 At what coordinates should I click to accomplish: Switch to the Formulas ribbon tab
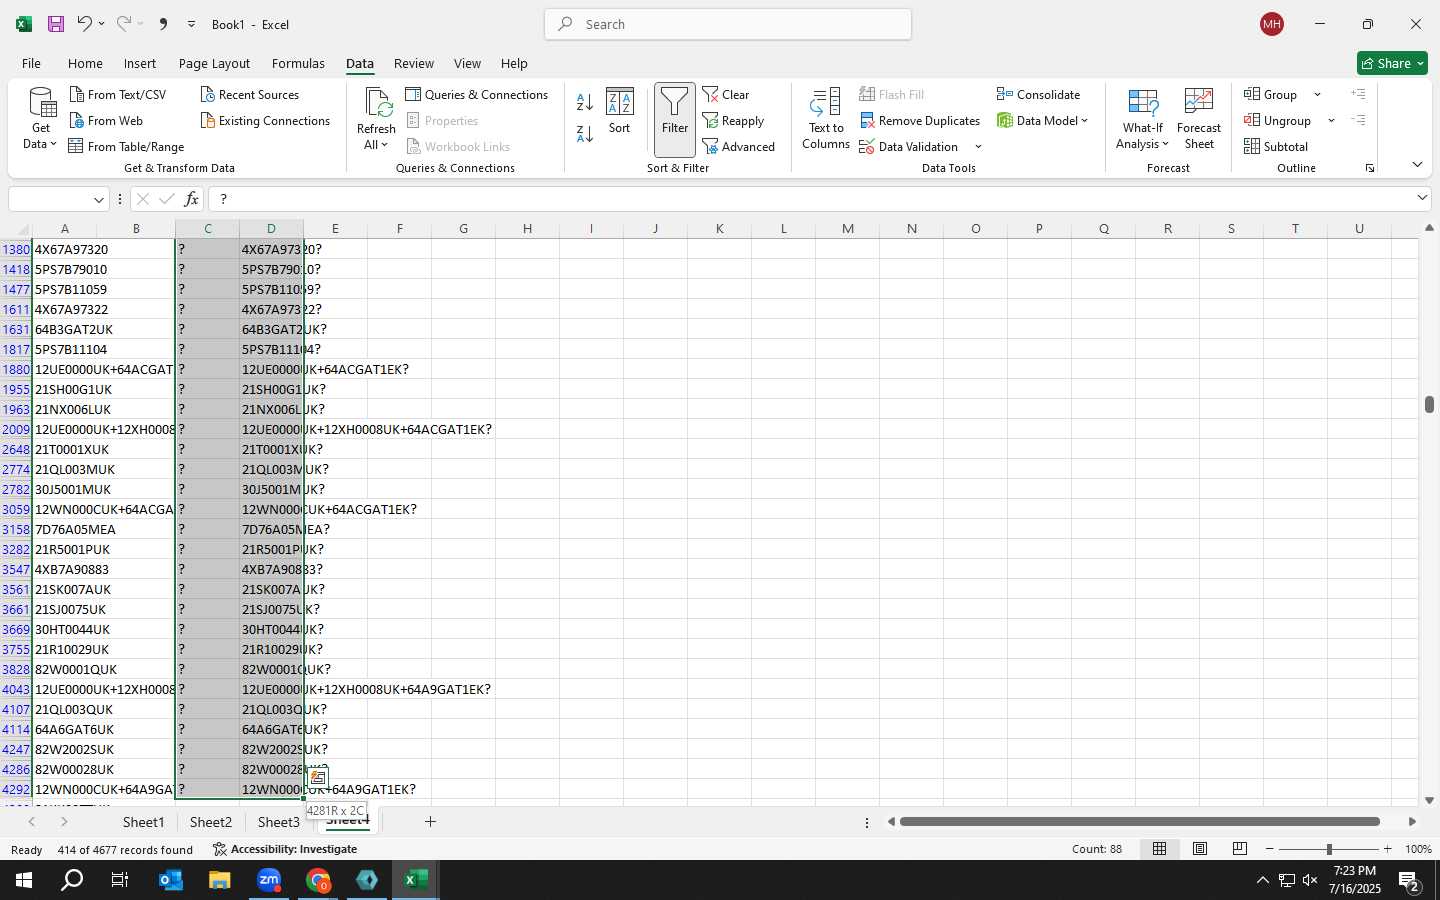pos(298,63)
